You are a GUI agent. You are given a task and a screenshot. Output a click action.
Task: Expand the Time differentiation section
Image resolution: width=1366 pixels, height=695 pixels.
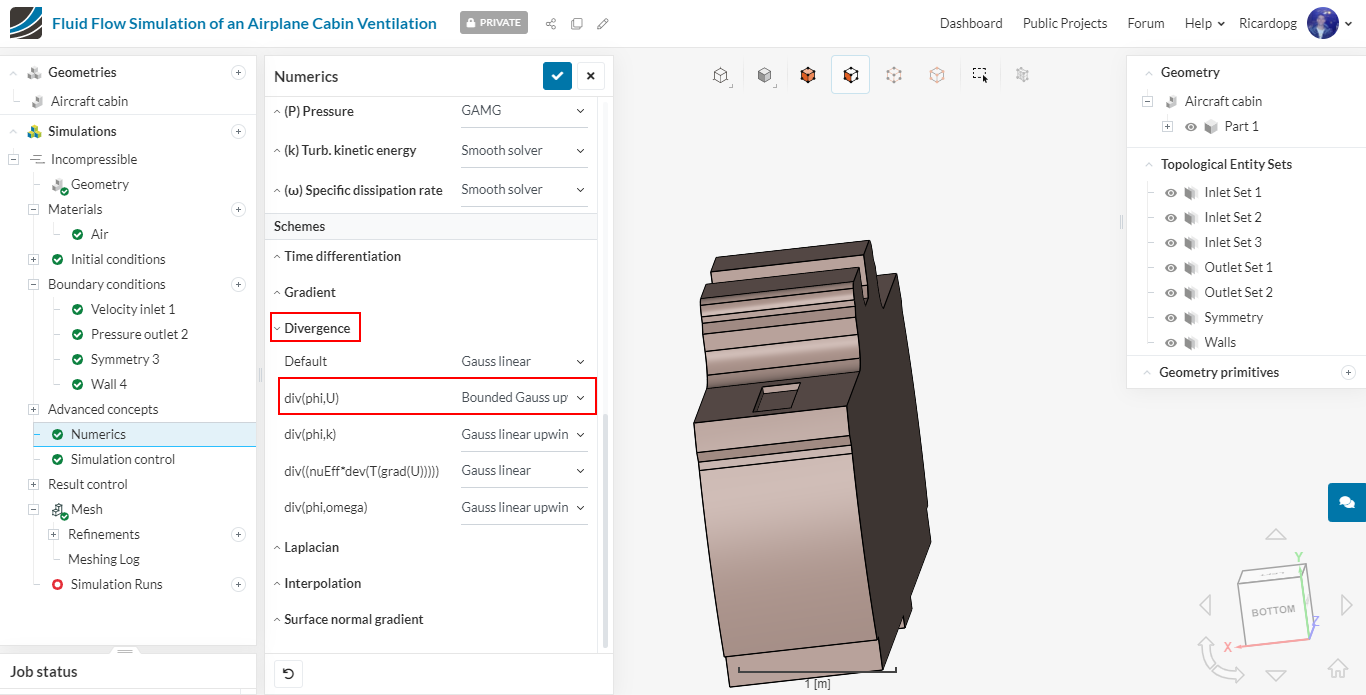point(337,256)
